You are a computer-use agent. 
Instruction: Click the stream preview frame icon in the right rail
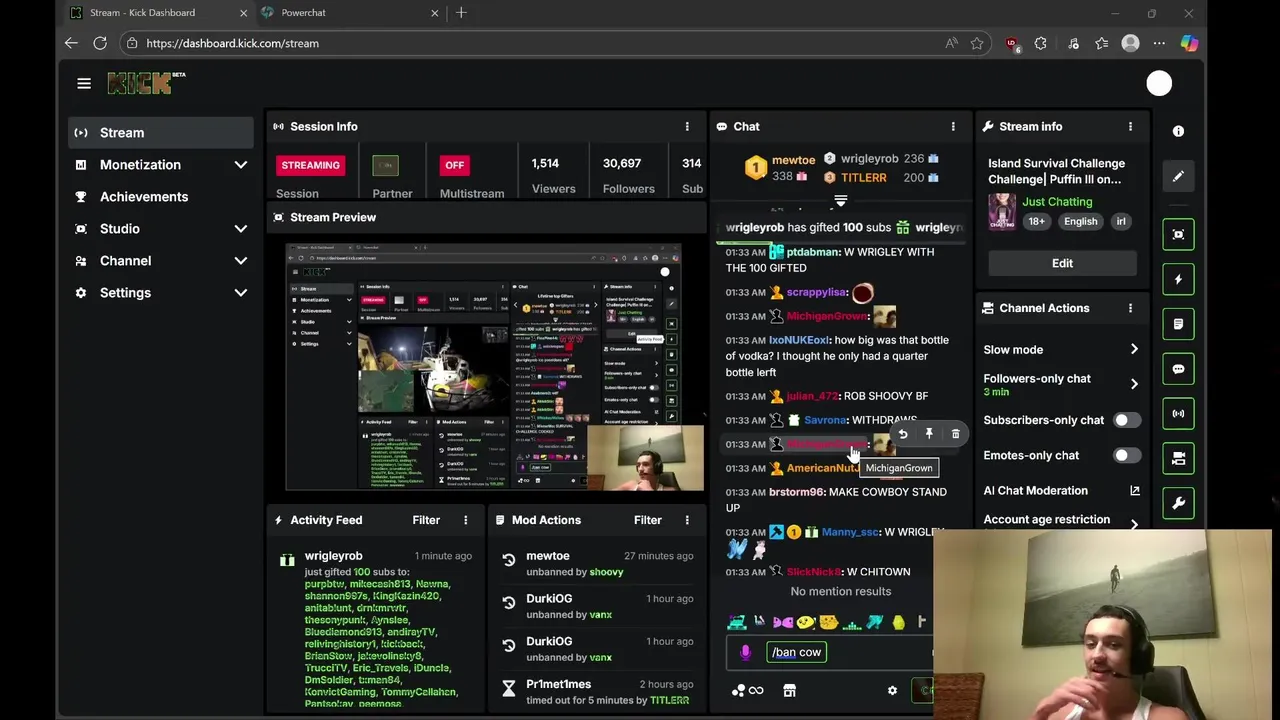(1178, 235)
